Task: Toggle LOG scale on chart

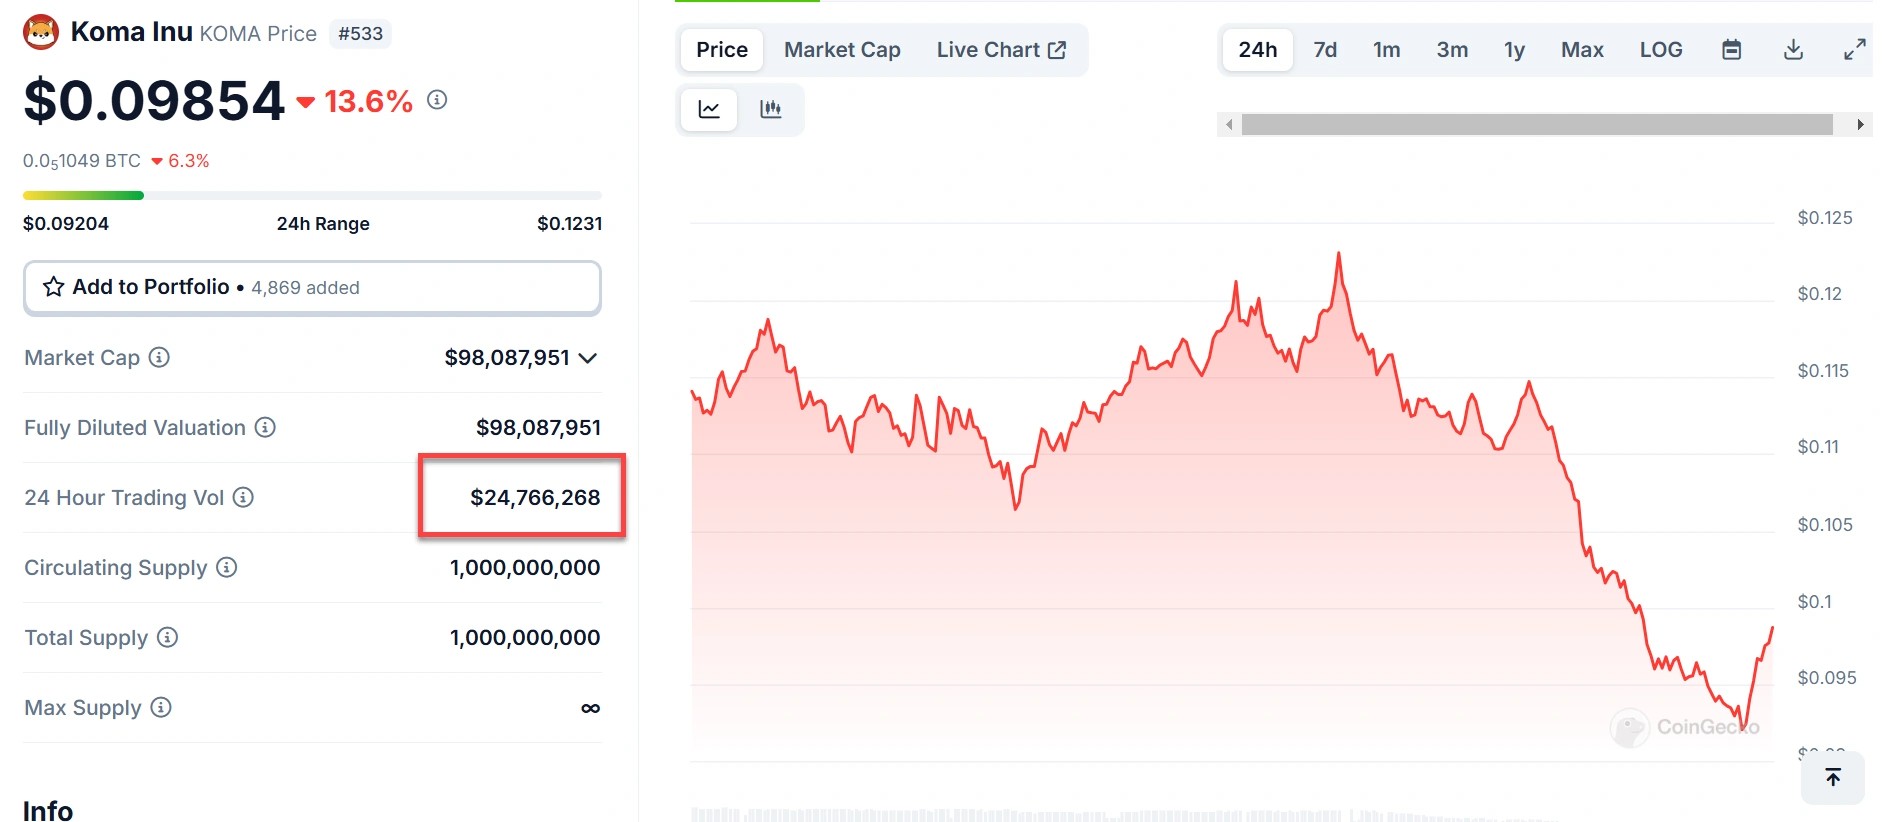Action: 1660,50
